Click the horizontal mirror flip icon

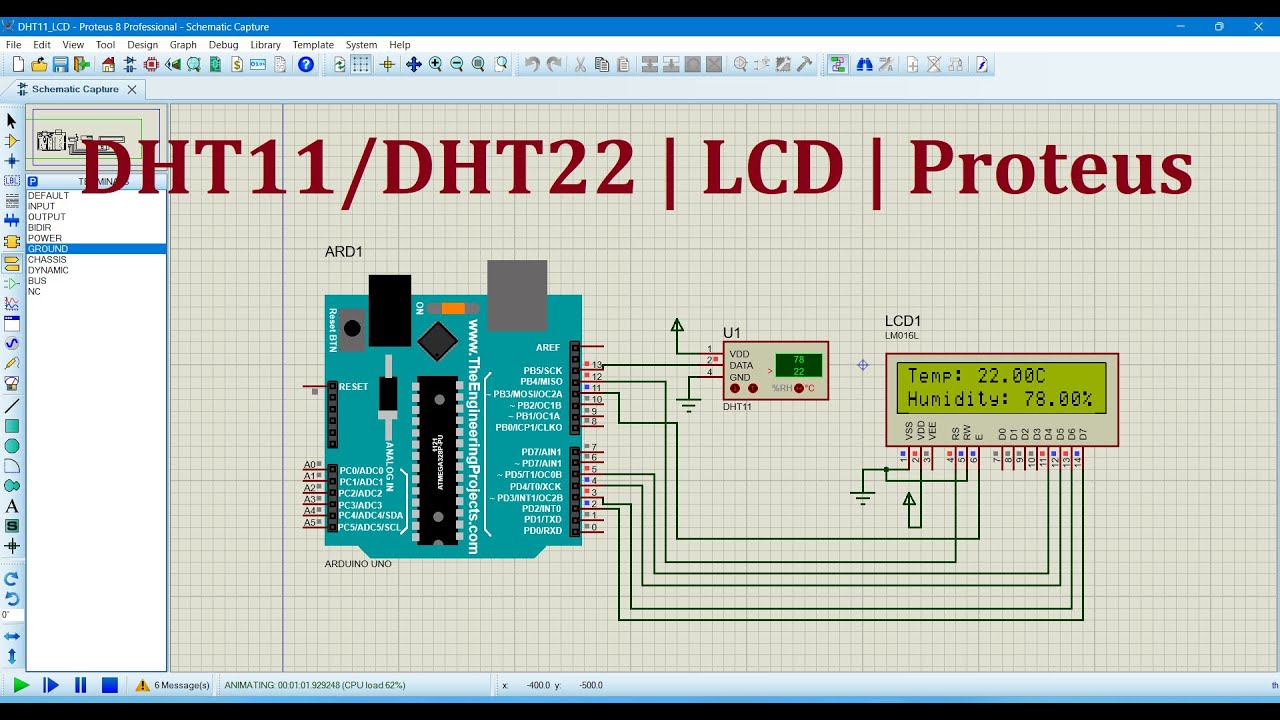click(12, 636)
